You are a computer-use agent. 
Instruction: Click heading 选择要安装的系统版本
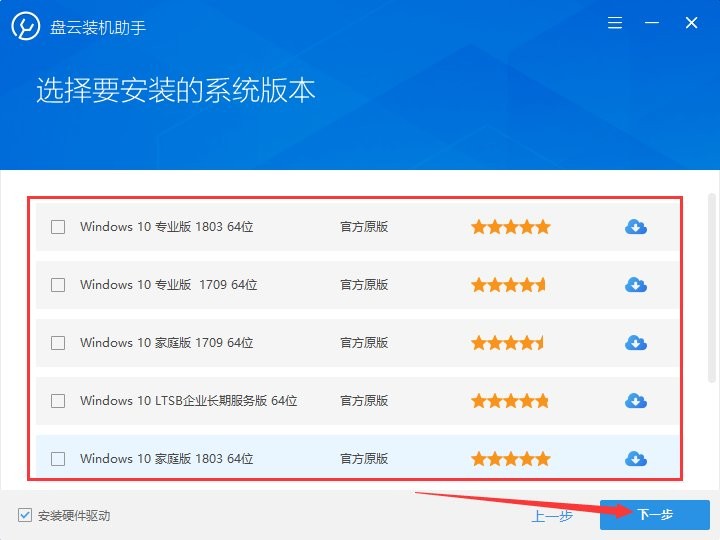(x=175, y=90)
